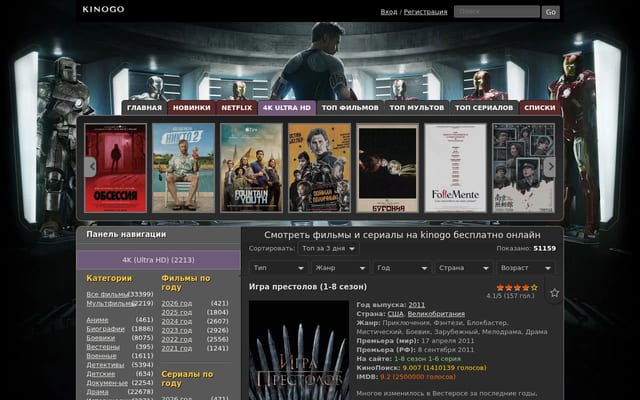The width and height of the screenshot is (640, 400).
Task: Open the Мультфильмы category
Action: [110, 303]
